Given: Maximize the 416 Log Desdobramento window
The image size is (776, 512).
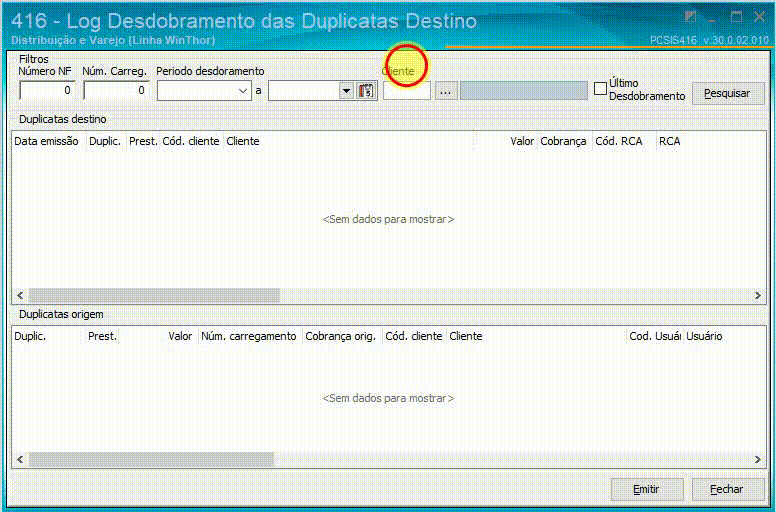Looking at the screenshot, I should 736,17.
